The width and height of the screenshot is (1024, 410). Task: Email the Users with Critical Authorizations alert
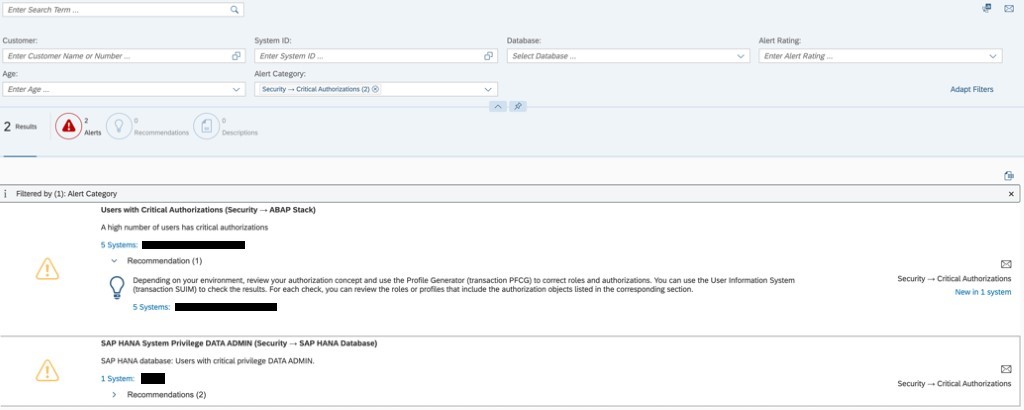point(1006,264)
